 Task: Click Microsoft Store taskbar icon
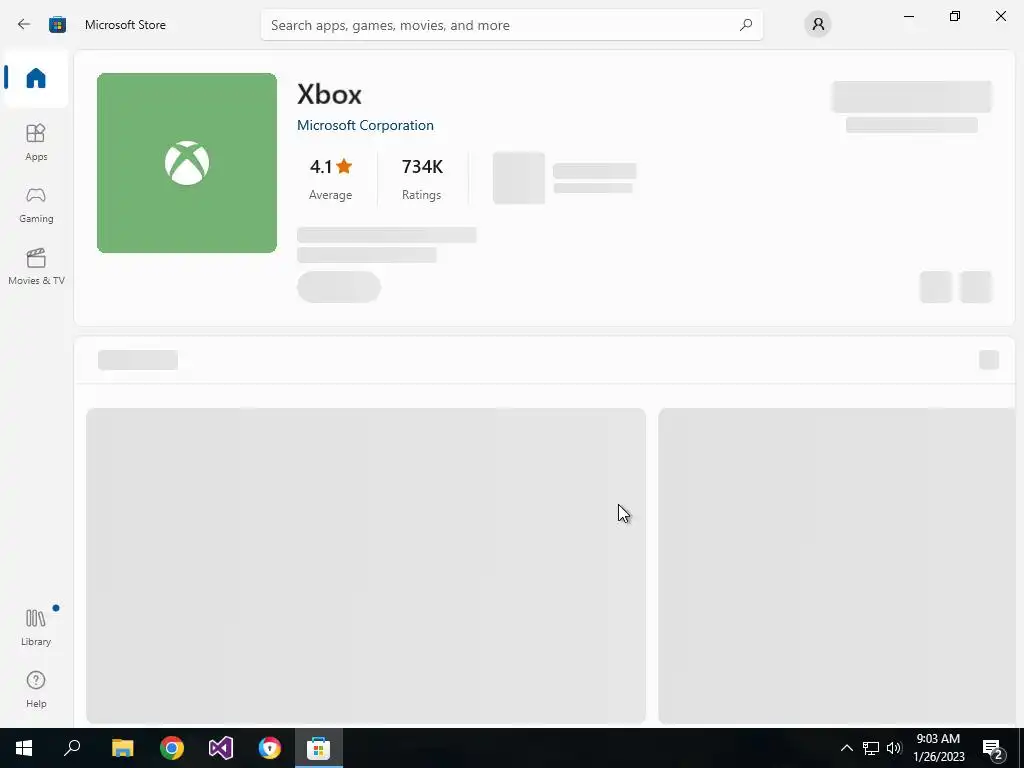point(319,748)
